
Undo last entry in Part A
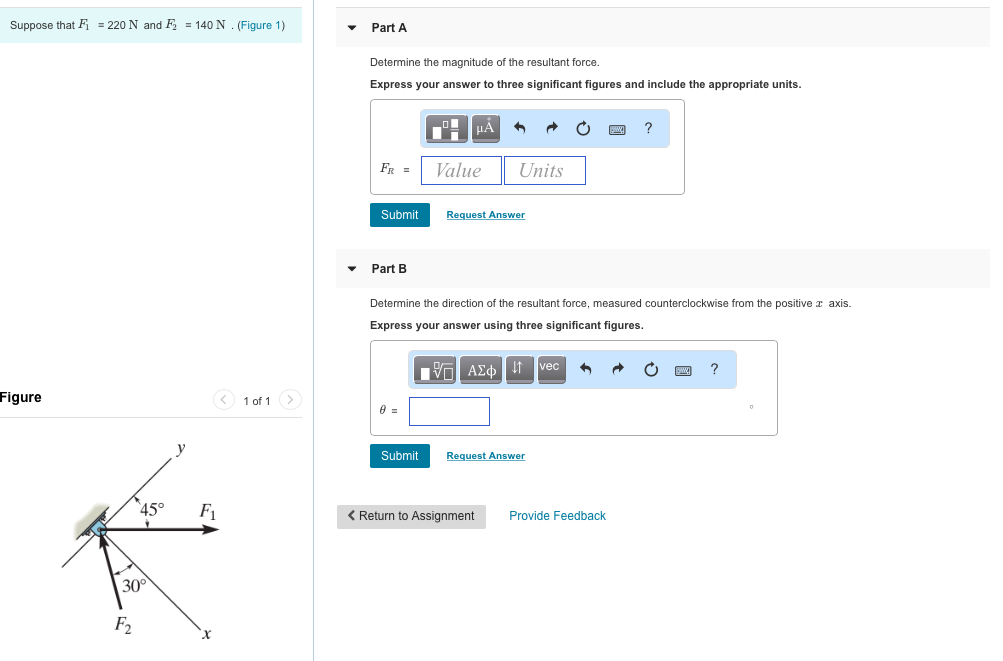(520, 129)
